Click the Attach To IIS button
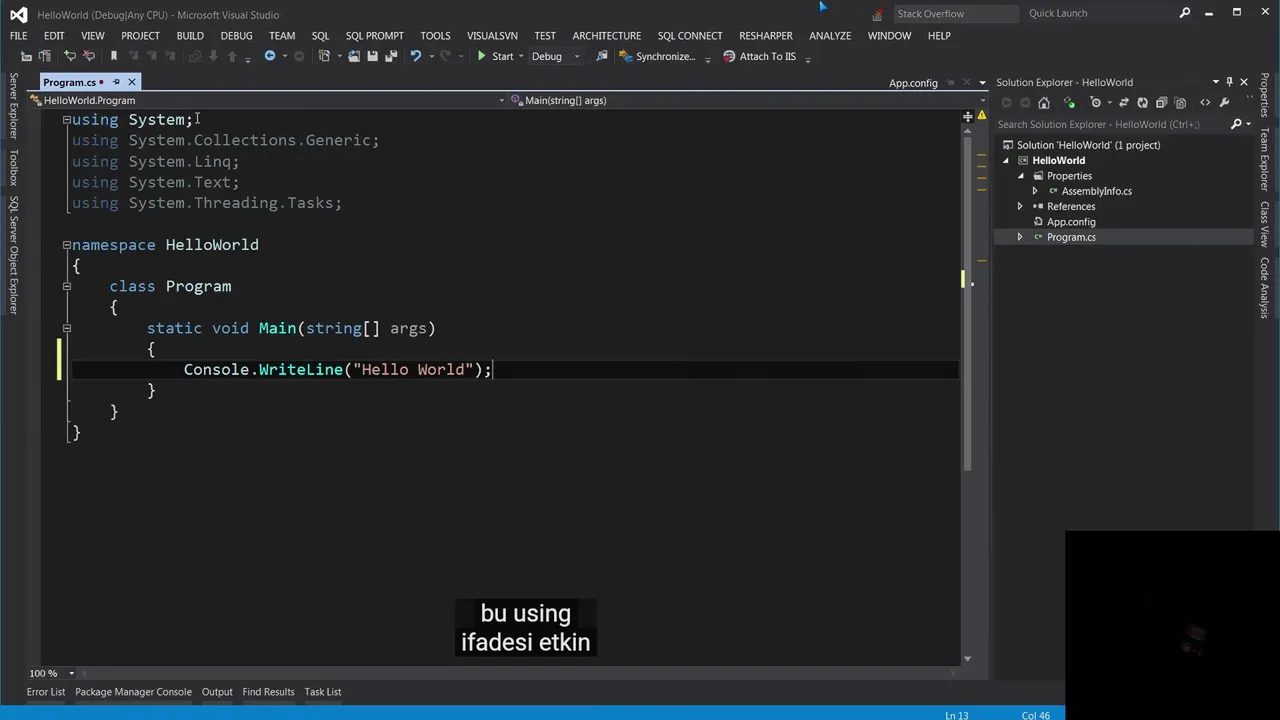Viewport: 1280px width, 720px height. (x=759, y=56)
